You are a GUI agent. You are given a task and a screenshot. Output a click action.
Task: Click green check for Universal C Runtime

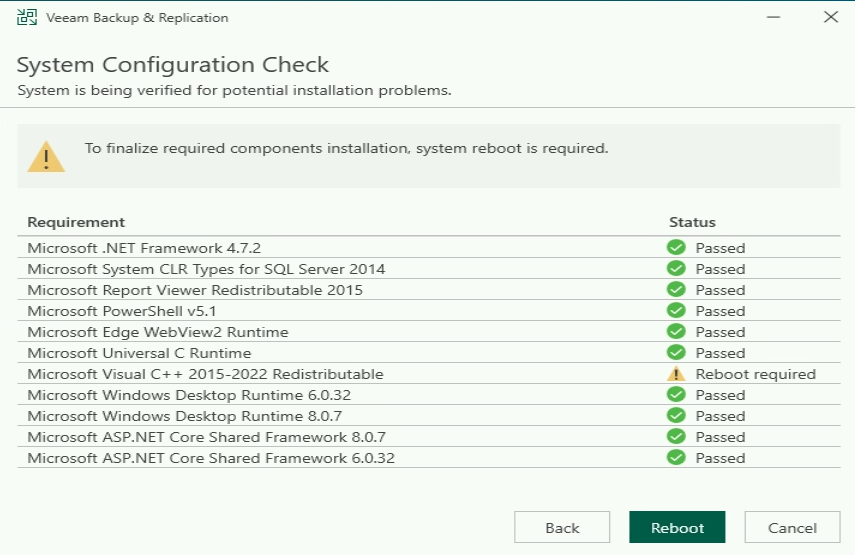[x=677, y=353]
